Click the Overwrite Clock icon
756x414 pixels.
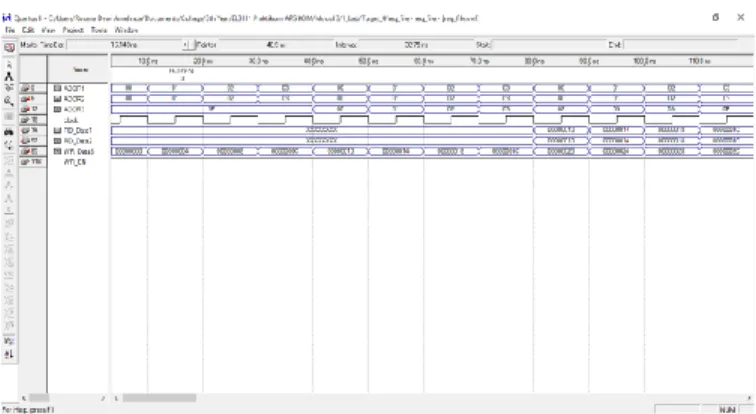coord(9,300)
